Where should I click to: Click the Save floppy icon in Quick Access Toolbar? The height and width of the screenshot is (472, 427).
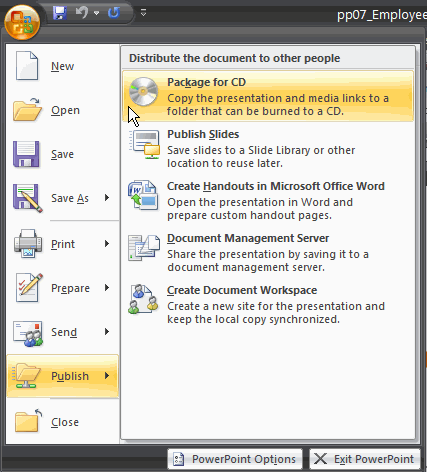[x=60, y=13]
